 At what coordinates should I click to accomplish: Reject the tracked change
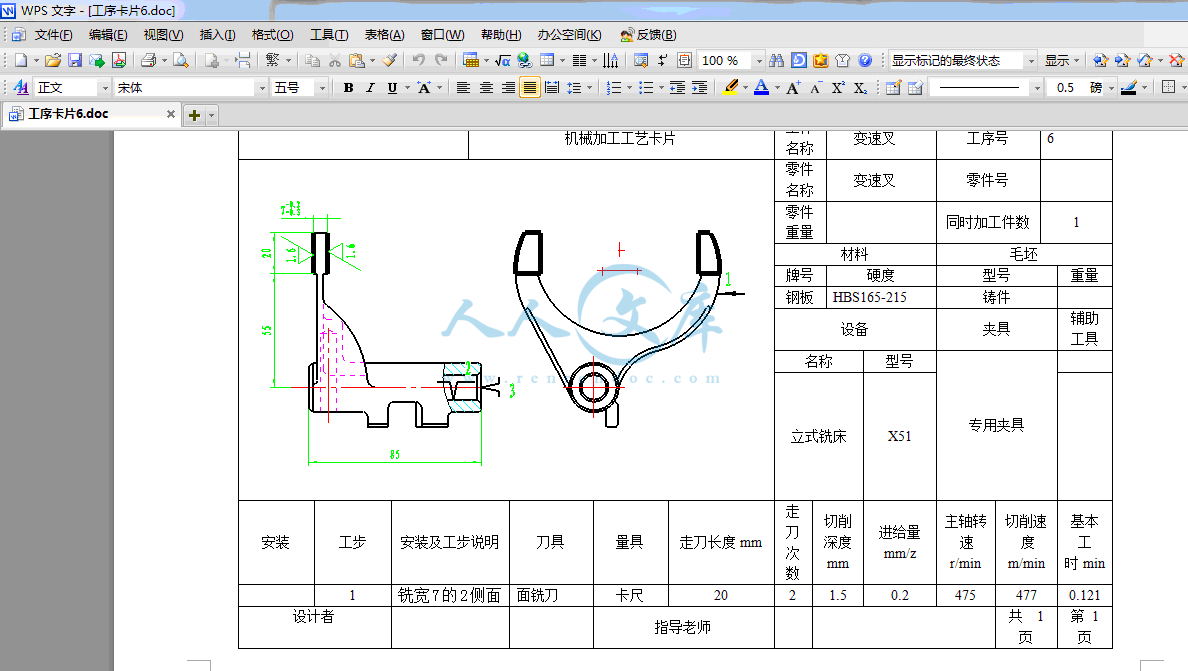click(1176, 61)
